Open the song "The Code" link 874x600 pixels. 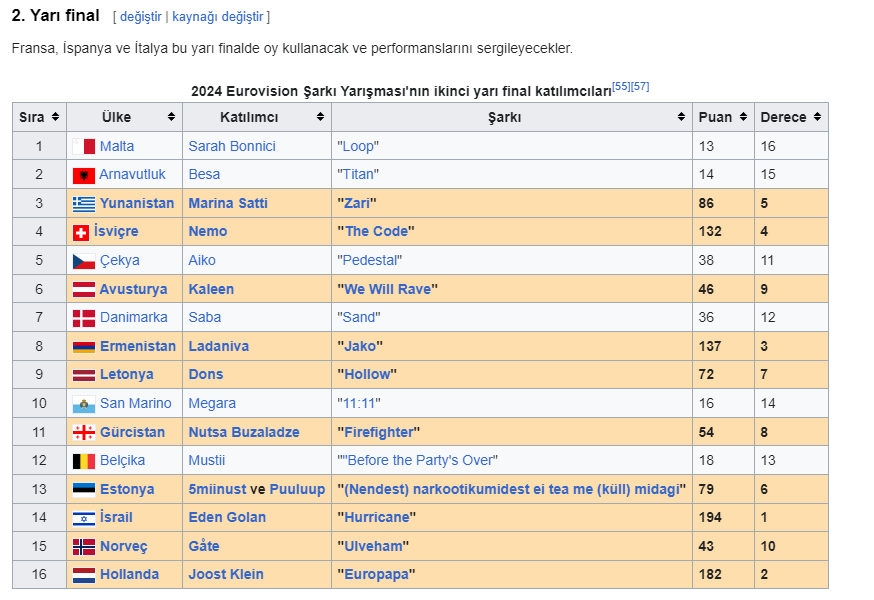[x=374, y=232]
